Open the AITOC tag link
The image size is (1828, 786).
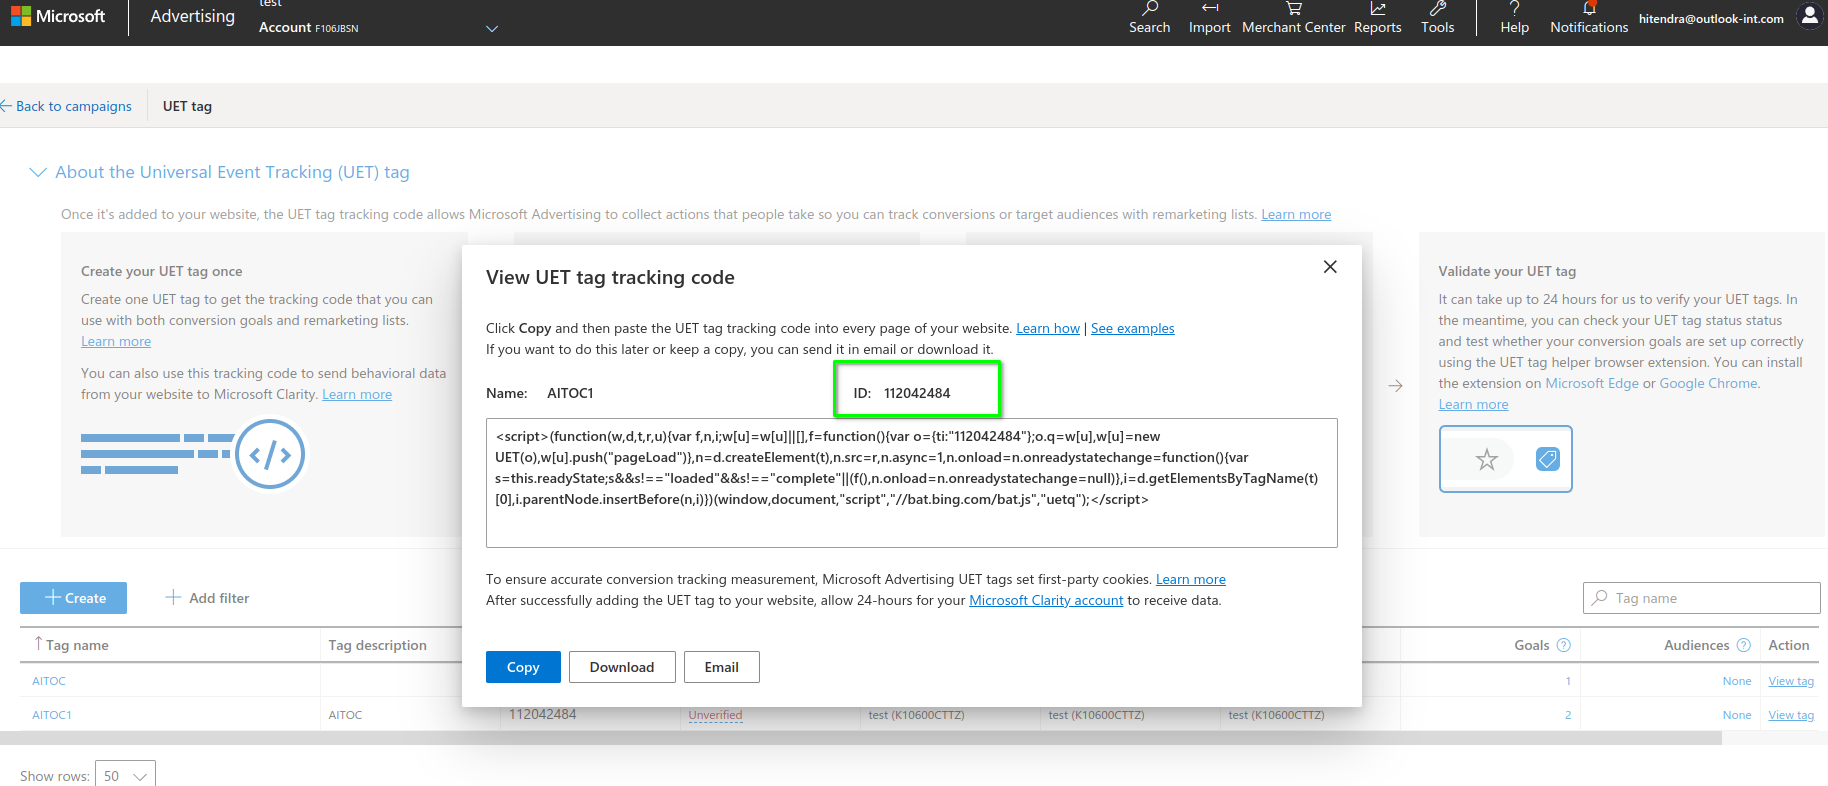click(x=49, y=681)
